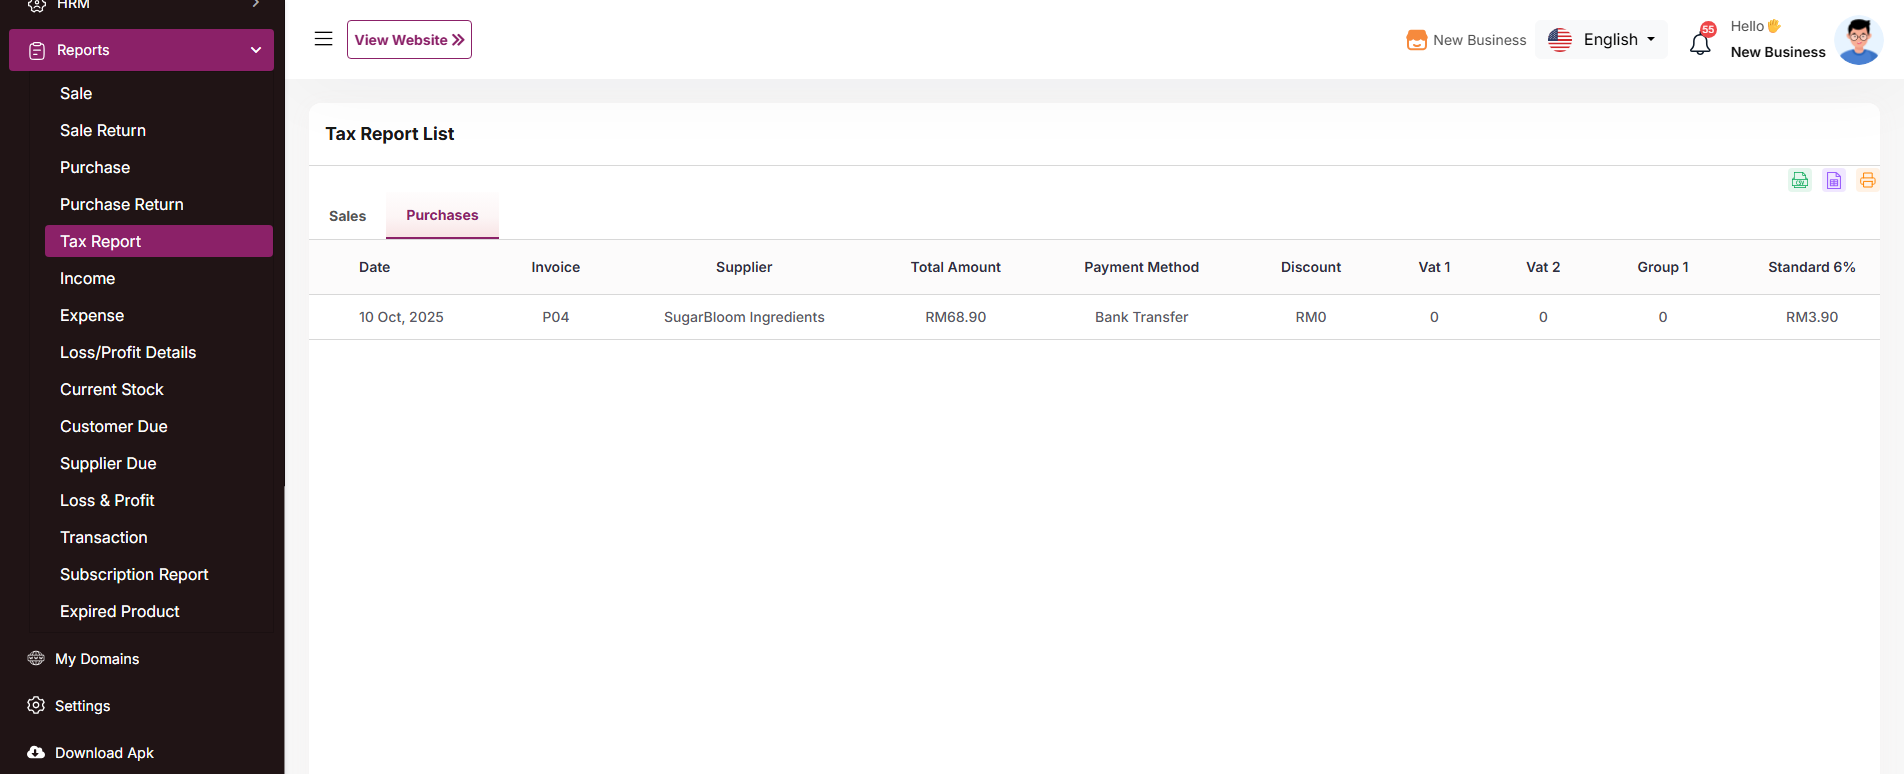The width and height of the screenshot is (1904, 774).
Task: Toggle the hamburger sidebar menu
Action: (323, 39)
